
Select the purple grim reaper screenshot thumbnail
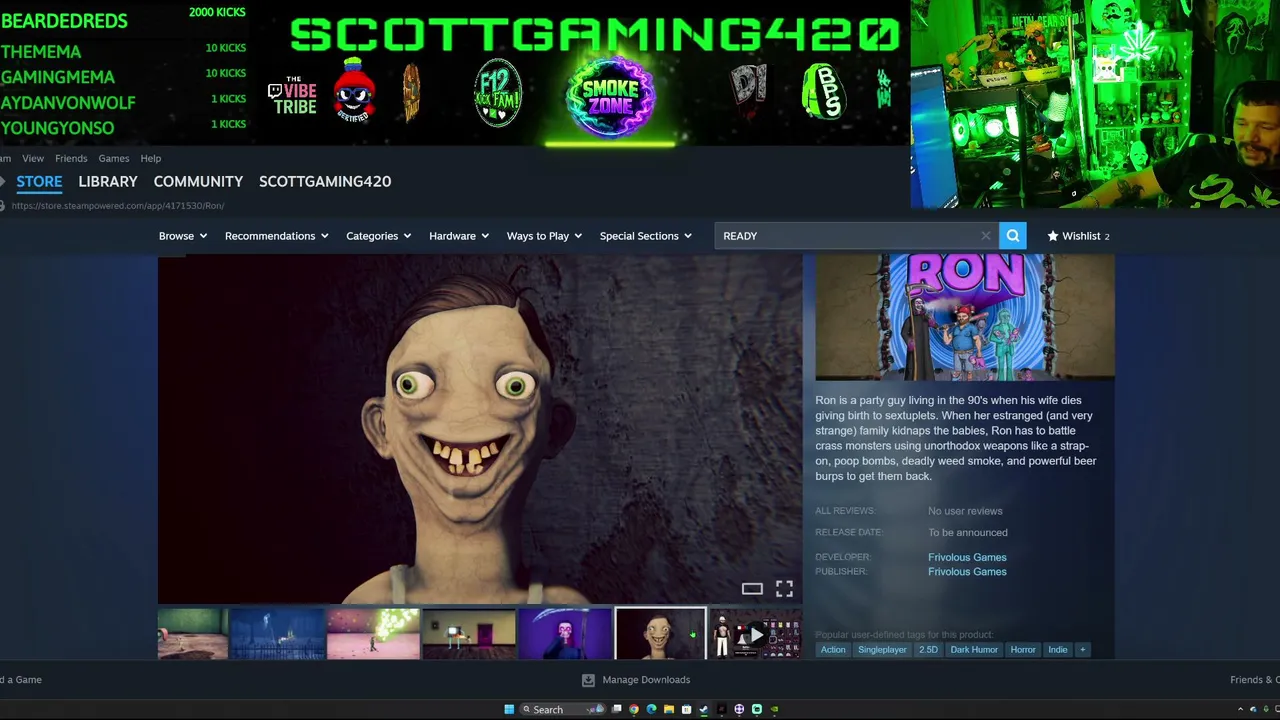click(565, 634)
